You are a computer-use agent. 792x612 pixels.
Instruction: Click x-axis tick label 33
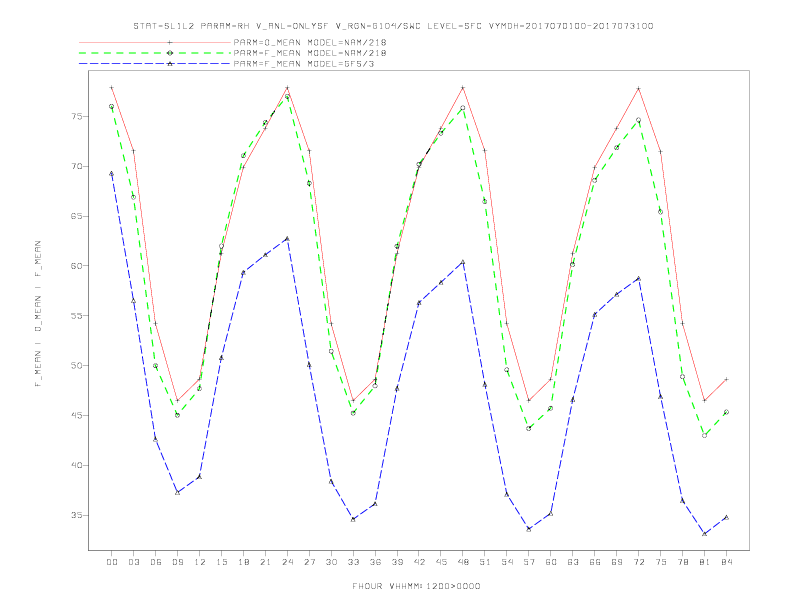(353, 562)
